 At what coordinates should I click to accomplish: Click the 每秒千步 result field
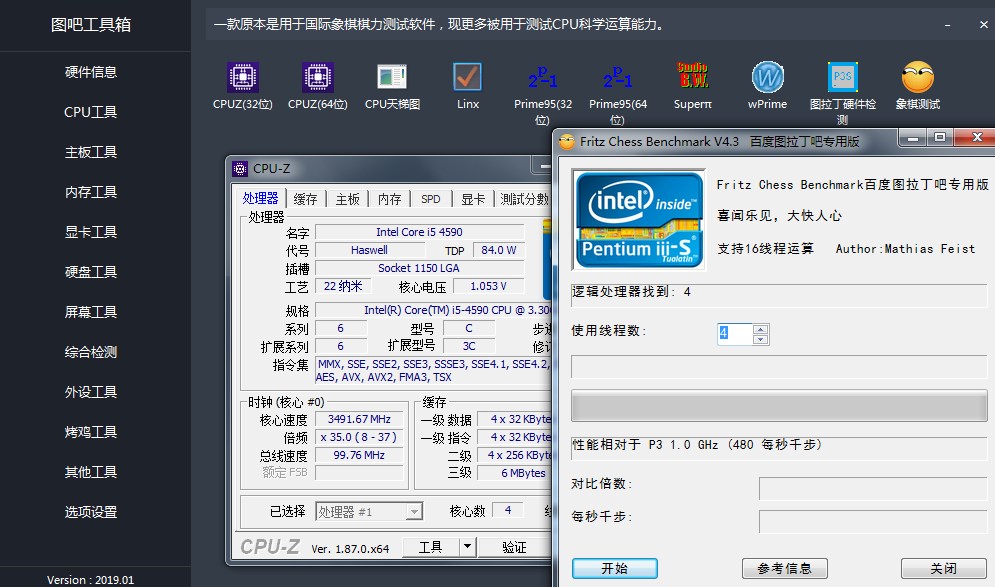coord(873,522)
